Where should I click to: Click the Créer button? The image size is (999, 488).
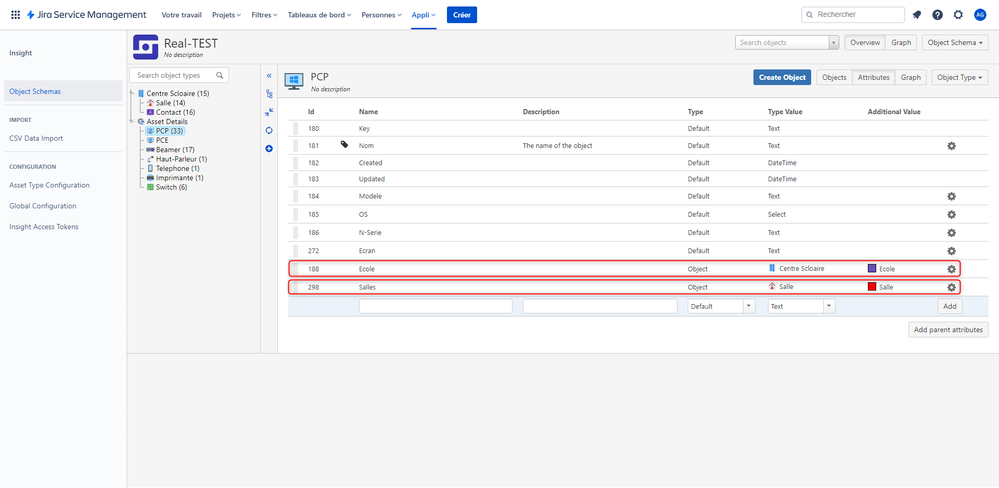[462, 15]
